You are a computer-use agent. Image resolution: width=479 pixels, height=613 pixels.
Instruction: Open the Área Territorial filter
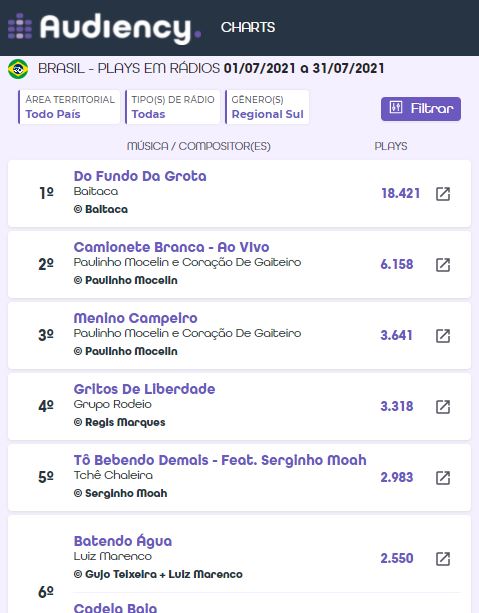69,107
